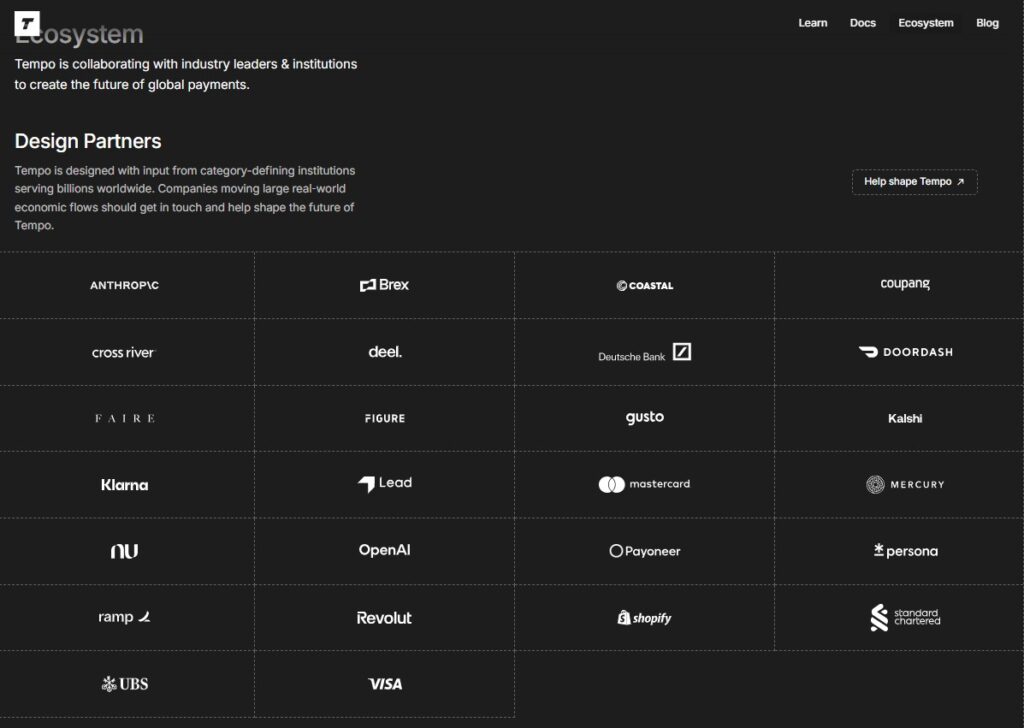Click the Nubank logo
The width and height of the screenshot is (1024, 728).
click(x=124, y=551)
